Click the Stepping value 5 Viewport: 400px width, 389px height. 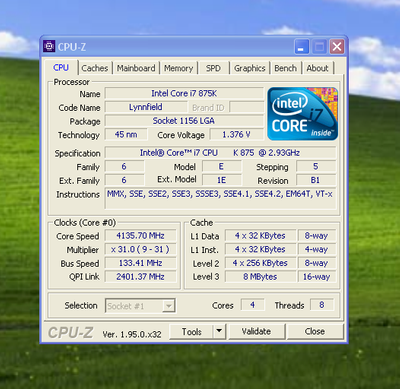tap(315, 166)
